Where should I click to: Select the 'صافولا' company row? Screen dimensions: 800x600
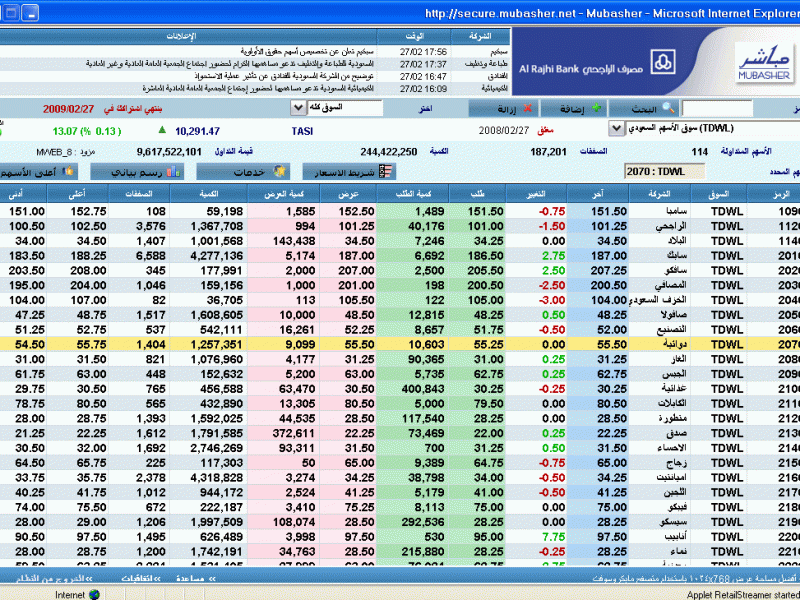400,315
